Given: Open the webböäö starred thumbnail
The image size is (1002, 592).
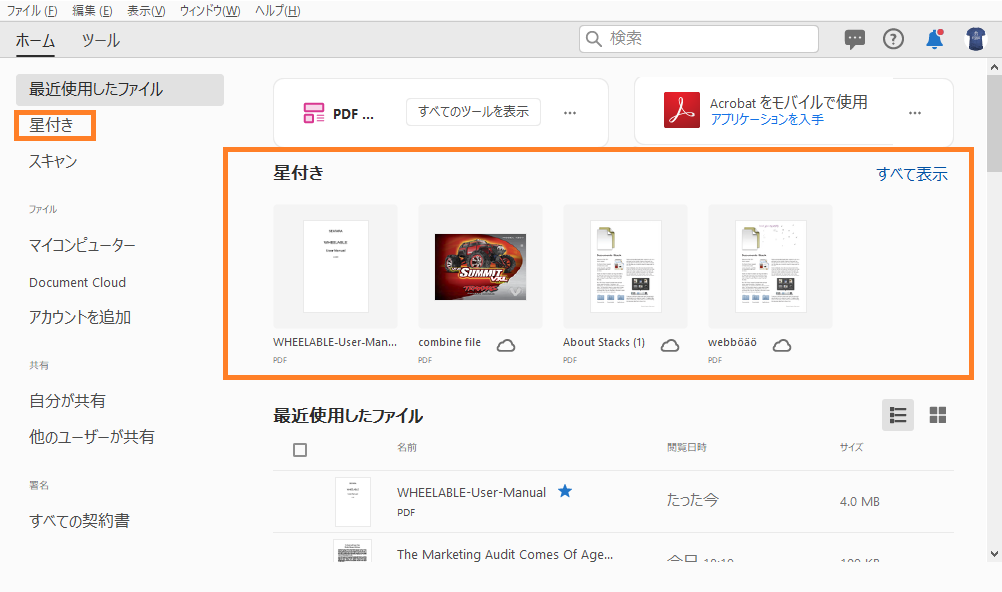Looking at the screenshot, I should (x=771, y=267).
